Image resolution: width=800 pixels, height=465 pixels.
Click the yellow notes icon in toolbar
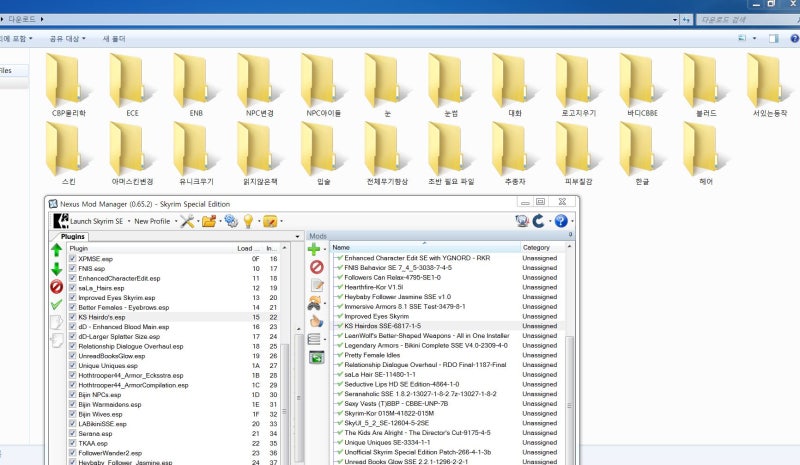270,221
